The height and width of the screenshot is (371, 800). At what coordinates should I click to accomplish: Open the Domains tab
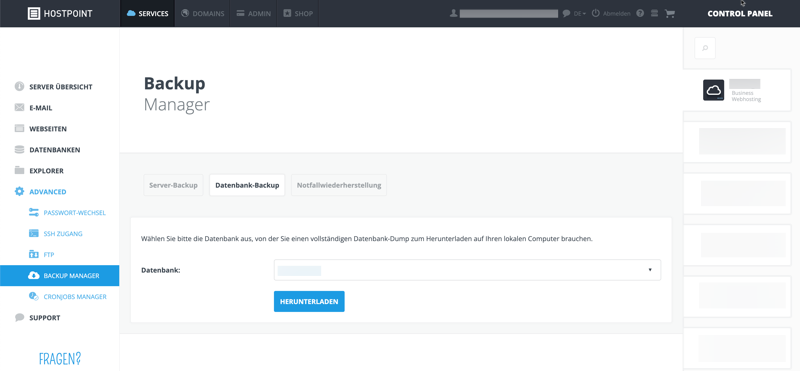[x=203, y=14]
